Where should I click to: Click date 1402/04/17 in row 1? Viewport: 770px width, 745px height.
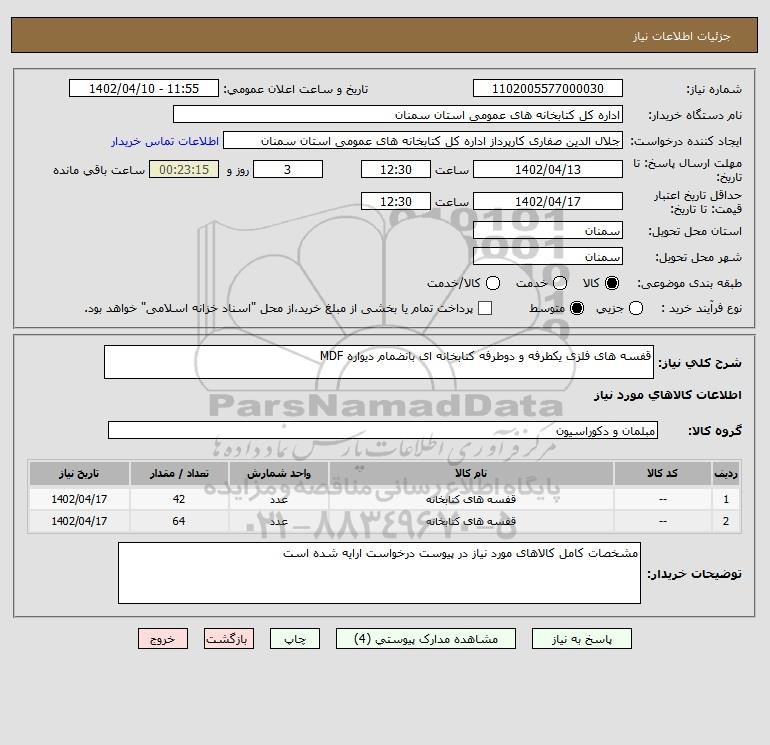(x=79, y=499)
